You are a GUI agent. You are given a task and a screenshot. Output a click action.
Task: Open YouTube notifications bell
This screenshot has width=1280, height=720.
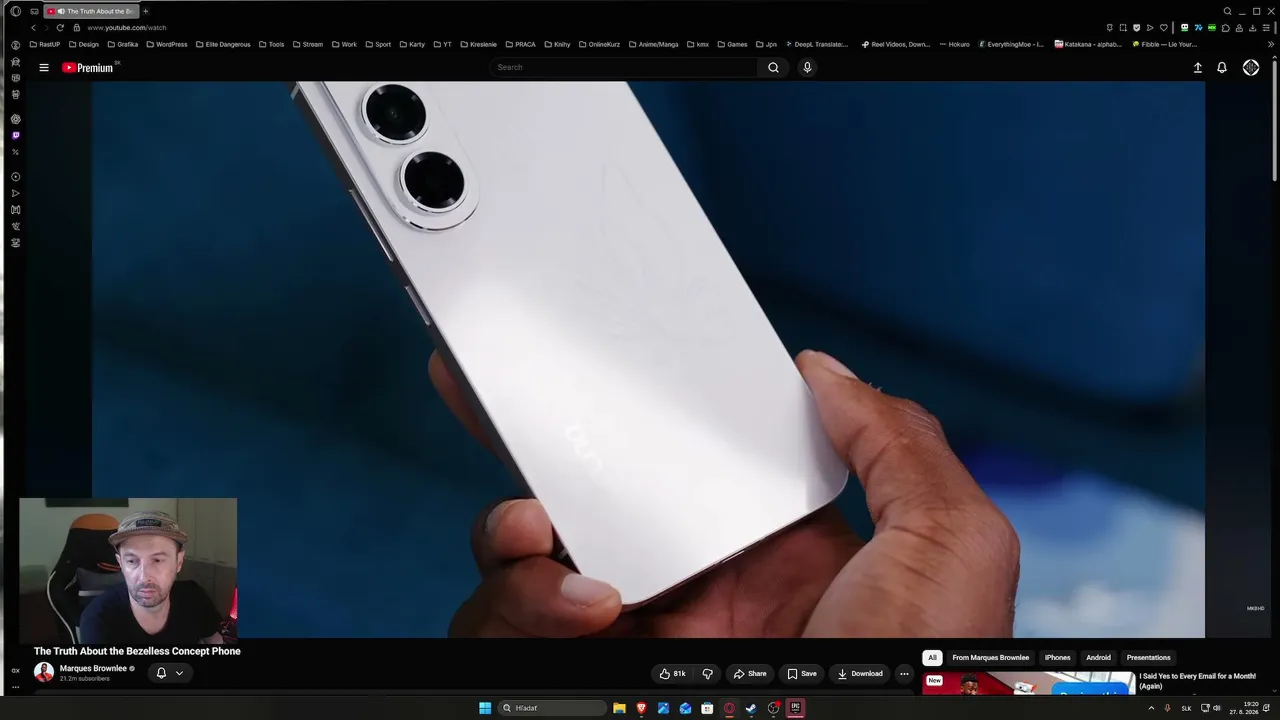[x=1222, y=68]
